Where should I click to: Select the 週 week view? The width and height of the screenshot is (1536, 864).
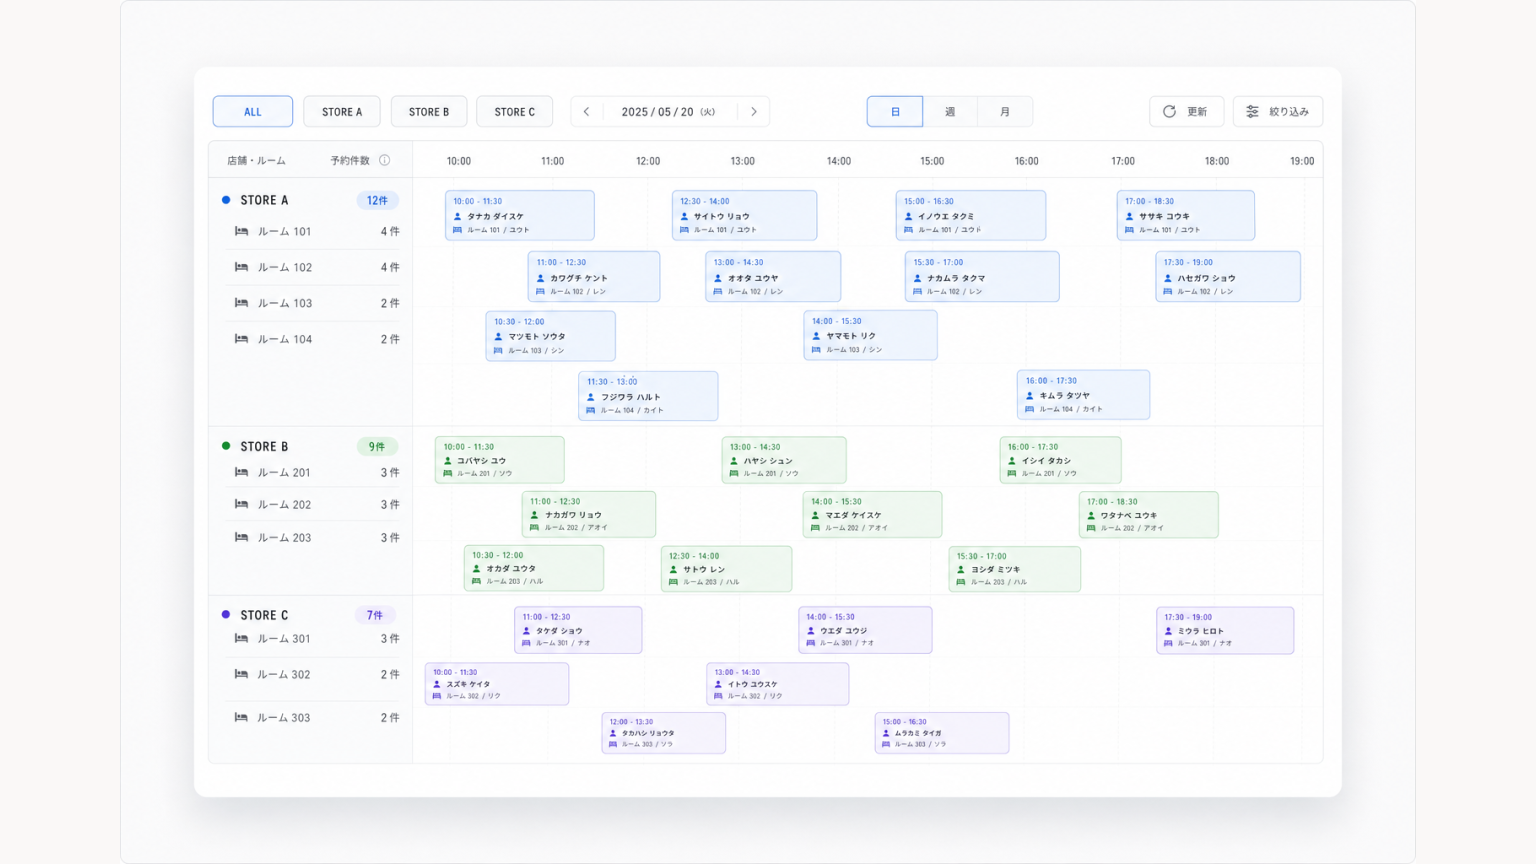tap(950, 112)
